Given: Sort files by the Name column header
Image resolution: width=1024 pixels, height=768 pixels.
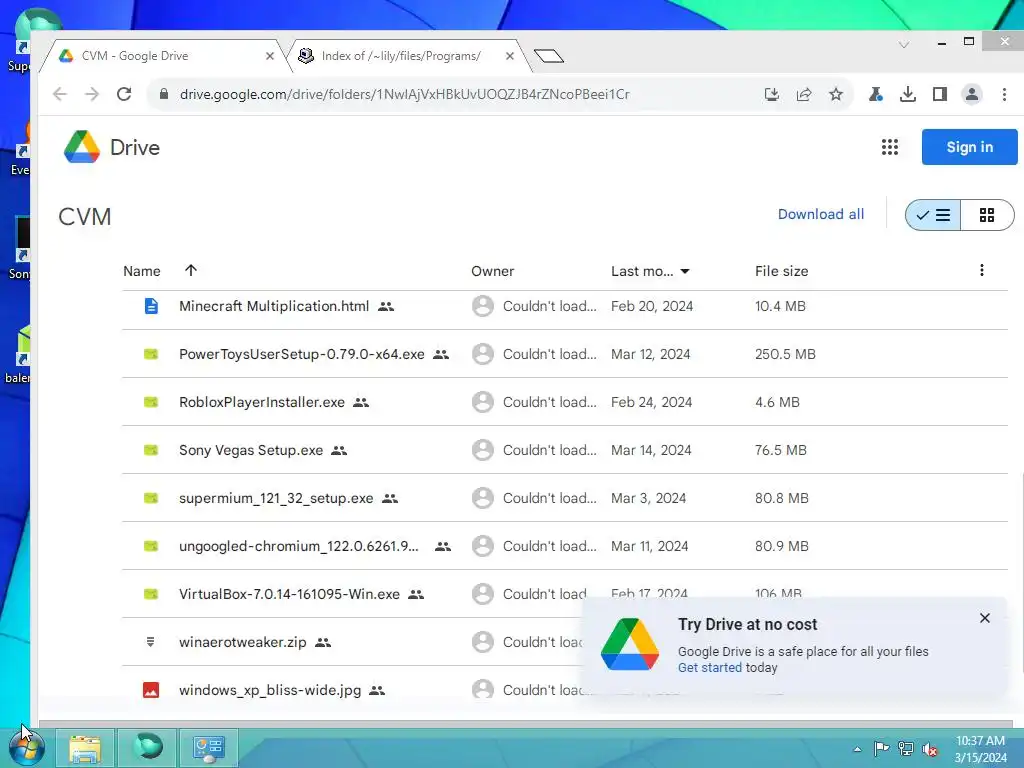Looking at the screenshot, I should [142, 271].
